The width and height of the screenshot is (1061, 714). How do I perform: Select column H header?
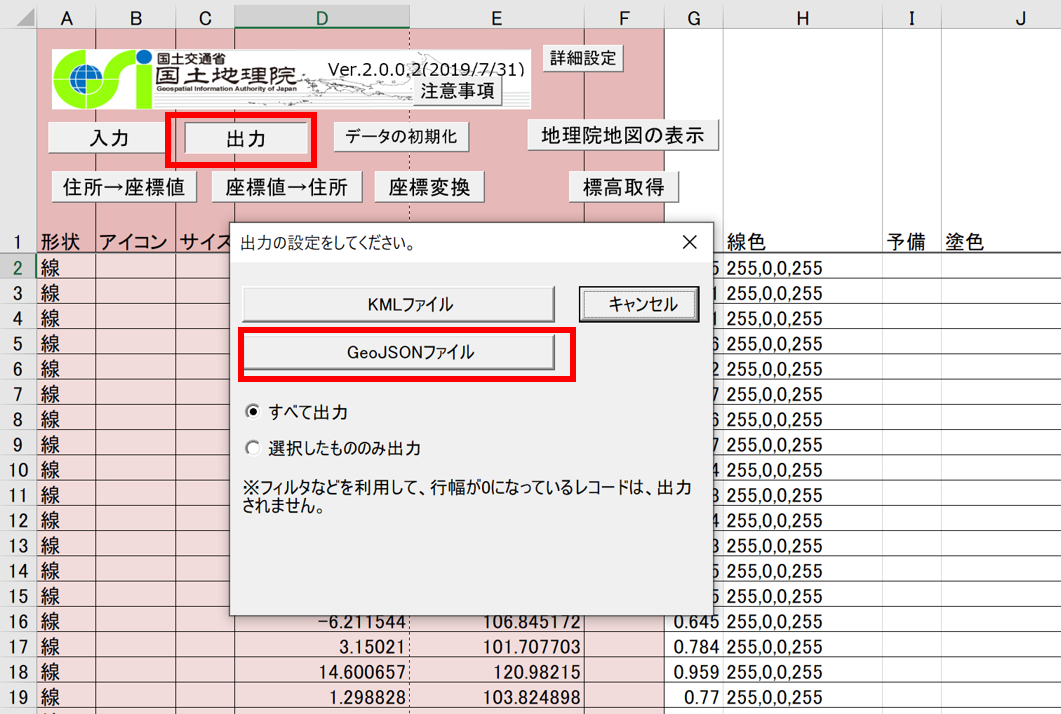pyautogui.click(x=803, y=18)
